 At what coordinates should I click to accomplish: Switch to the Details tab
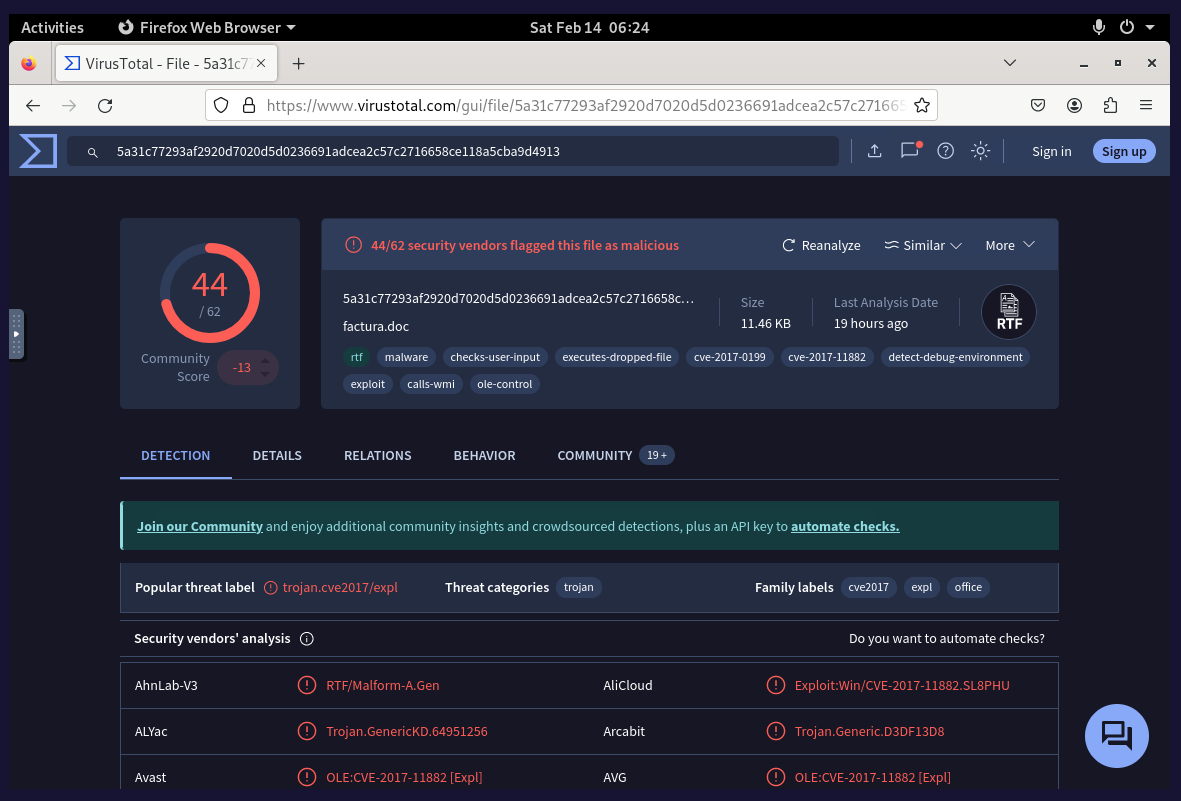click(x=277, y=456)
